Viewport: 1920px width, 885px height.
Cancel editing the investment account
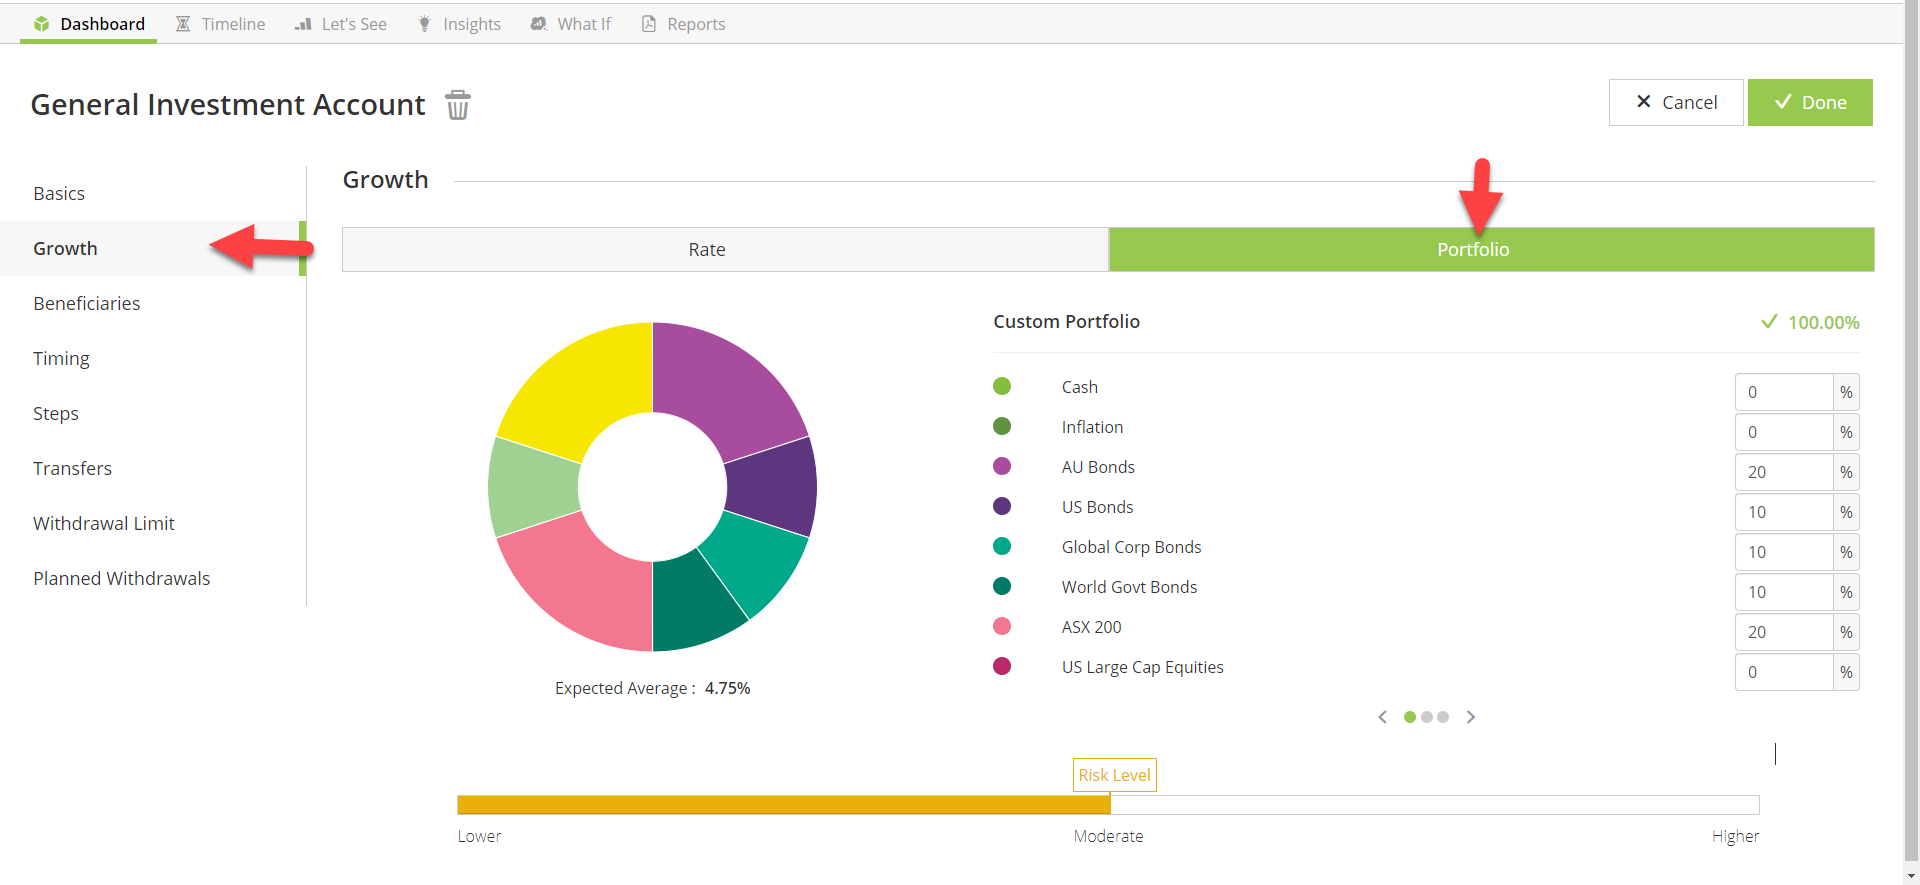tap(1676, 102)
